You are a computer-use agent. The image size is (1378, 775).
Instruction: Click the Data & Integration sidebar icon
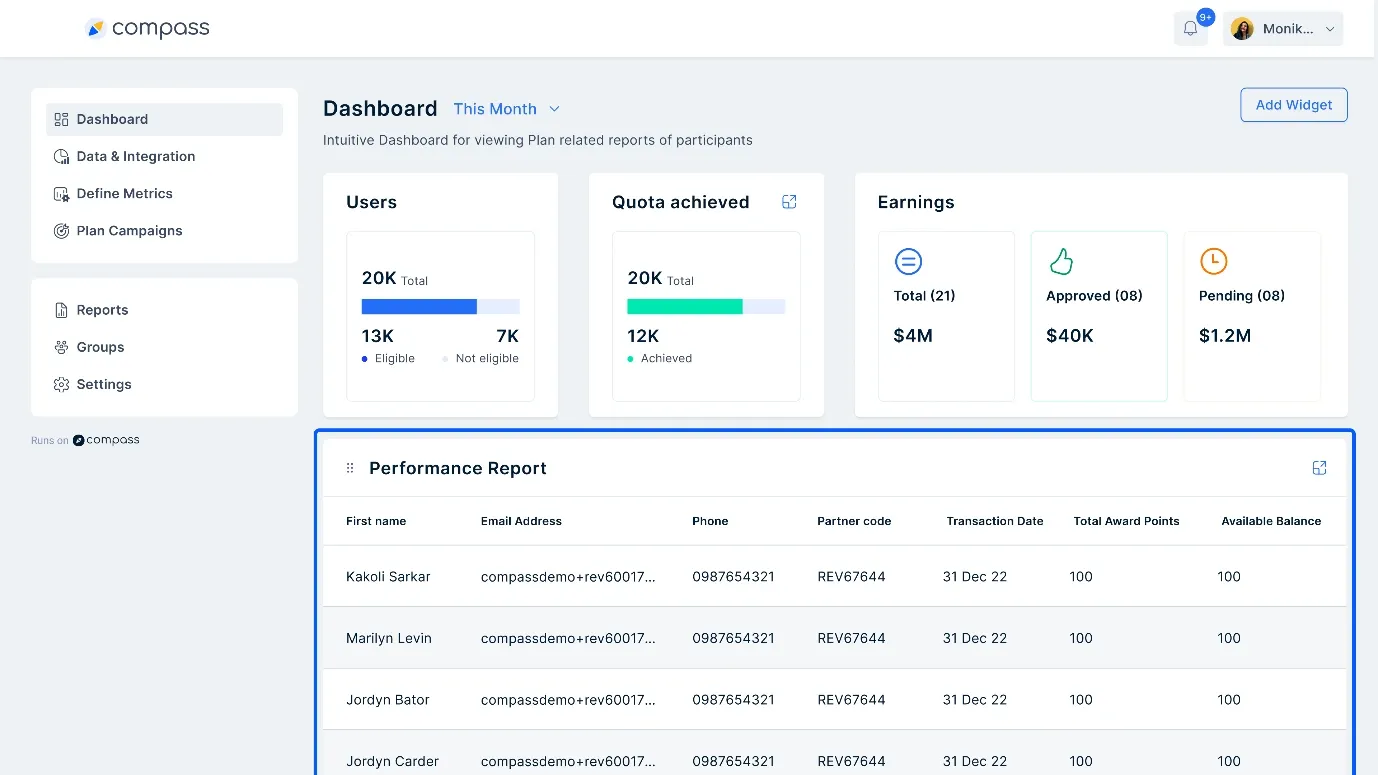58,156
